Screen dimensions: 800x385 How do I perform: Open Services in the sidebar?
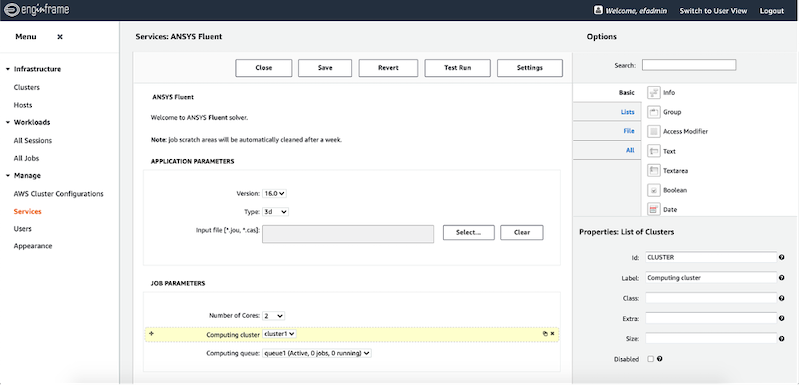tap(28, 211)
